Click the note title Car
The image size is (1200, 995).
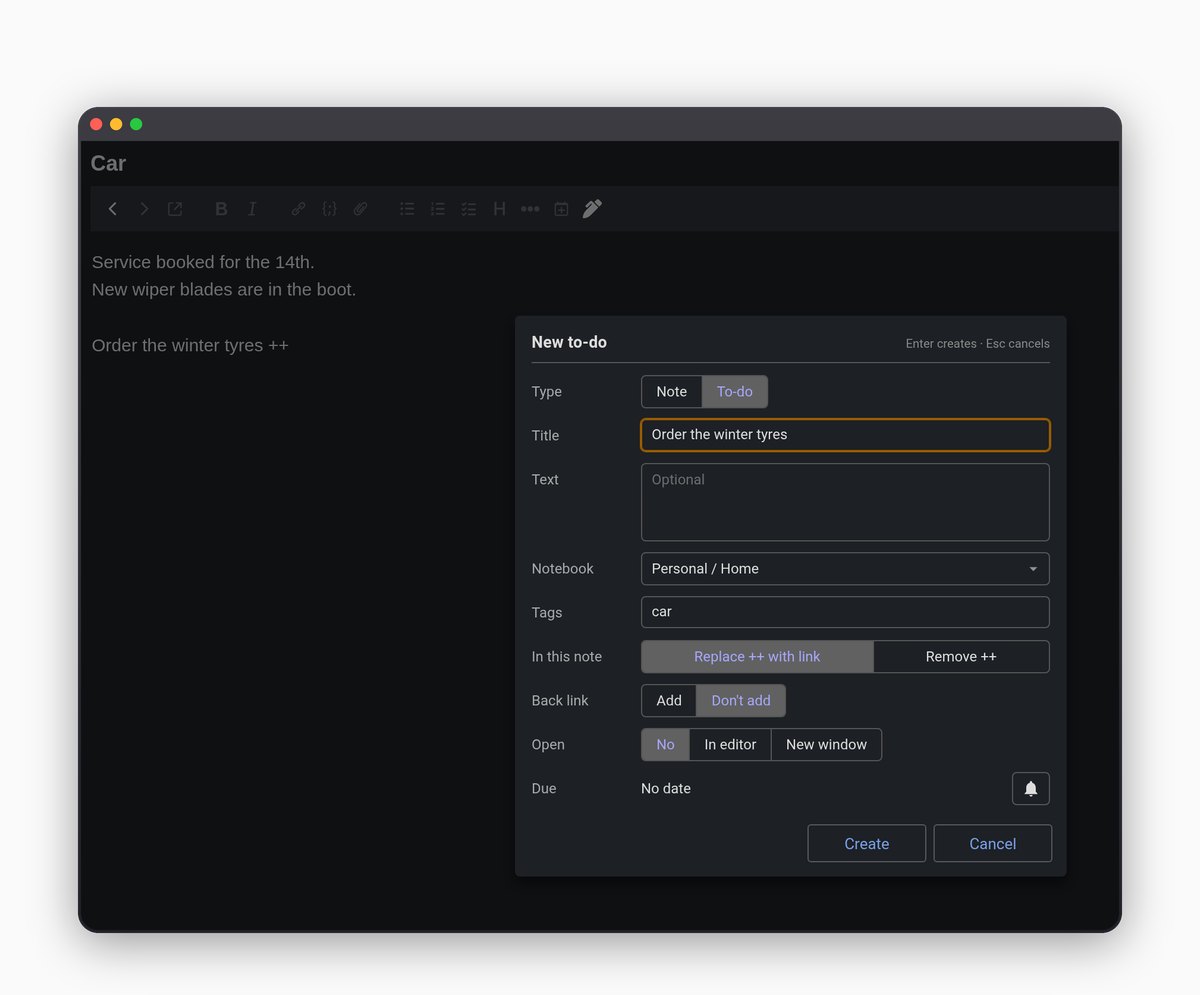point(108,164)
